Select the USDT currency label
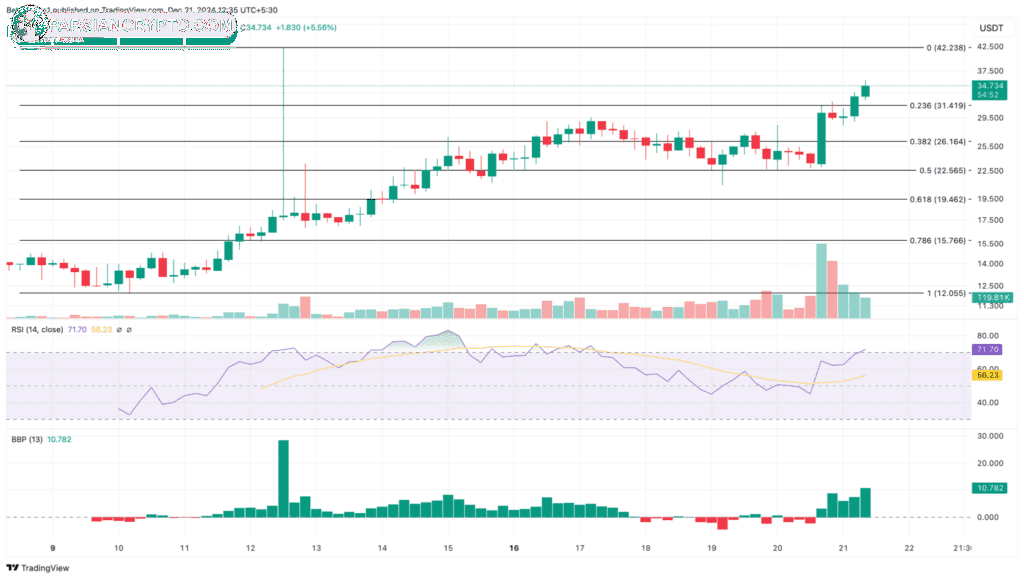Screen dimensions: 1024x579 point(991,28)
